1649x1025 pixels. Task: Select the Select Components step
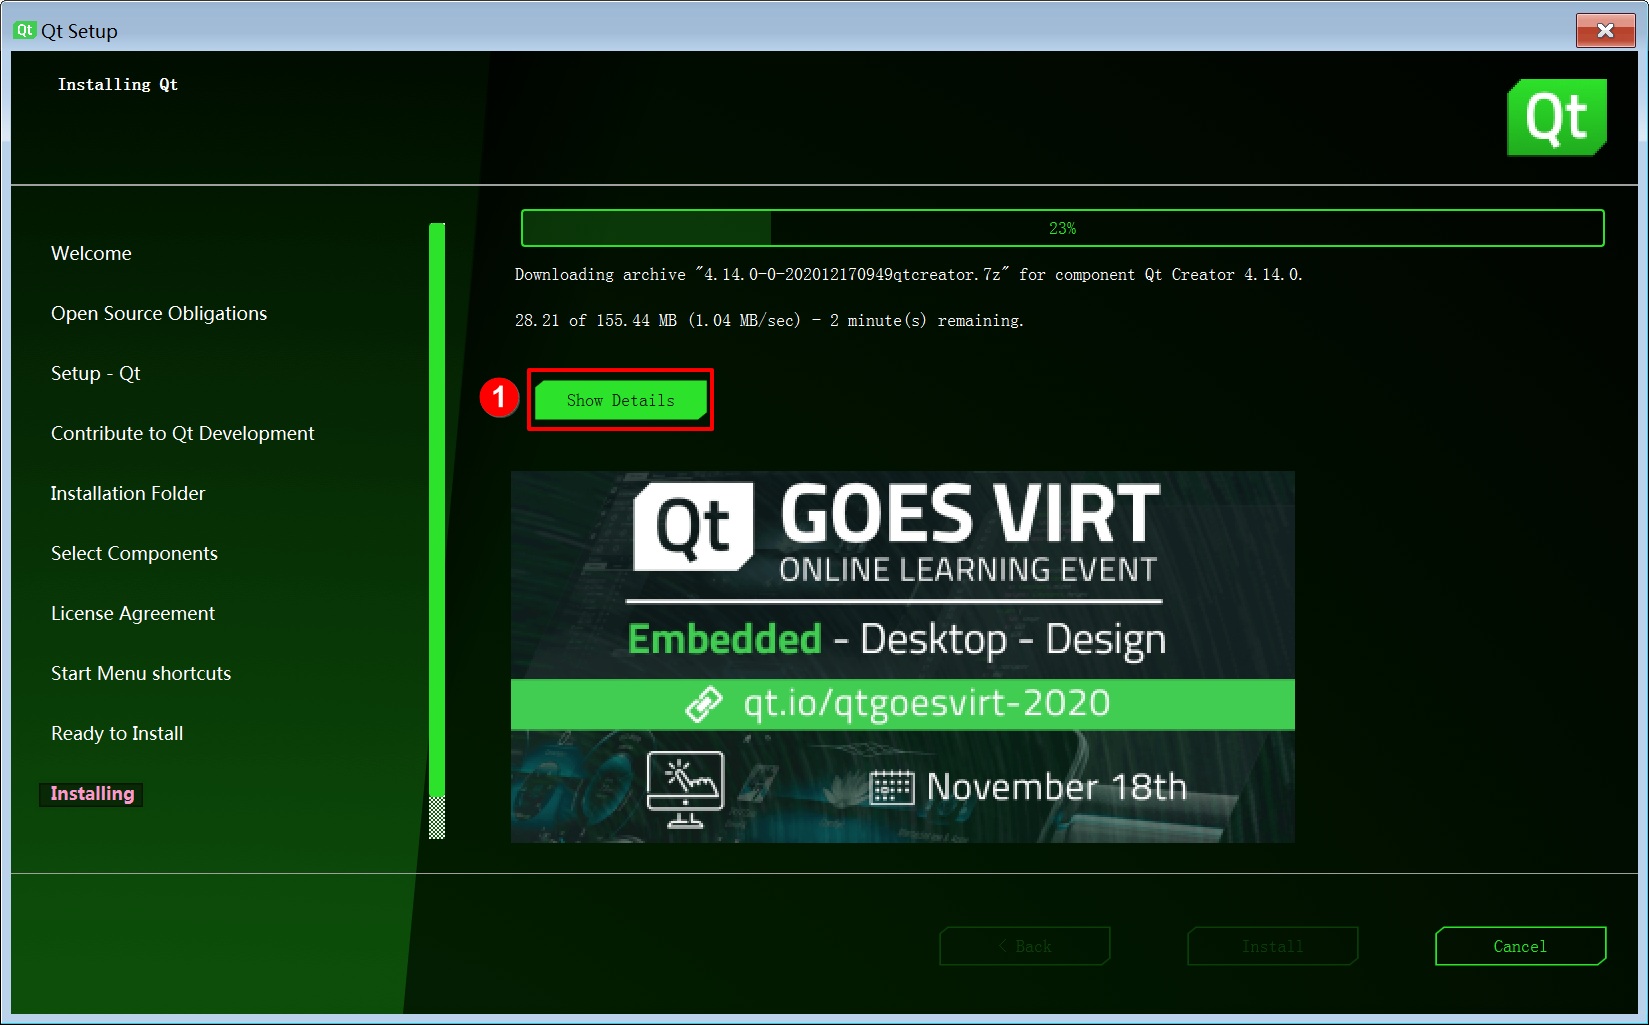pyautogui.click(x=134, y=553)
